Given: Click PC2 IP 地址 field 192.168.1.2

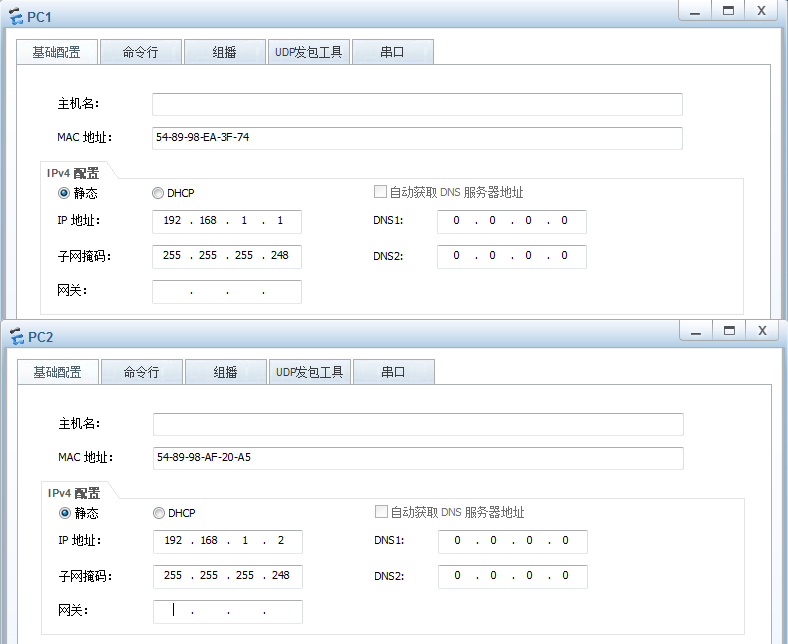Looking at the screenshot, I should 228,541.
